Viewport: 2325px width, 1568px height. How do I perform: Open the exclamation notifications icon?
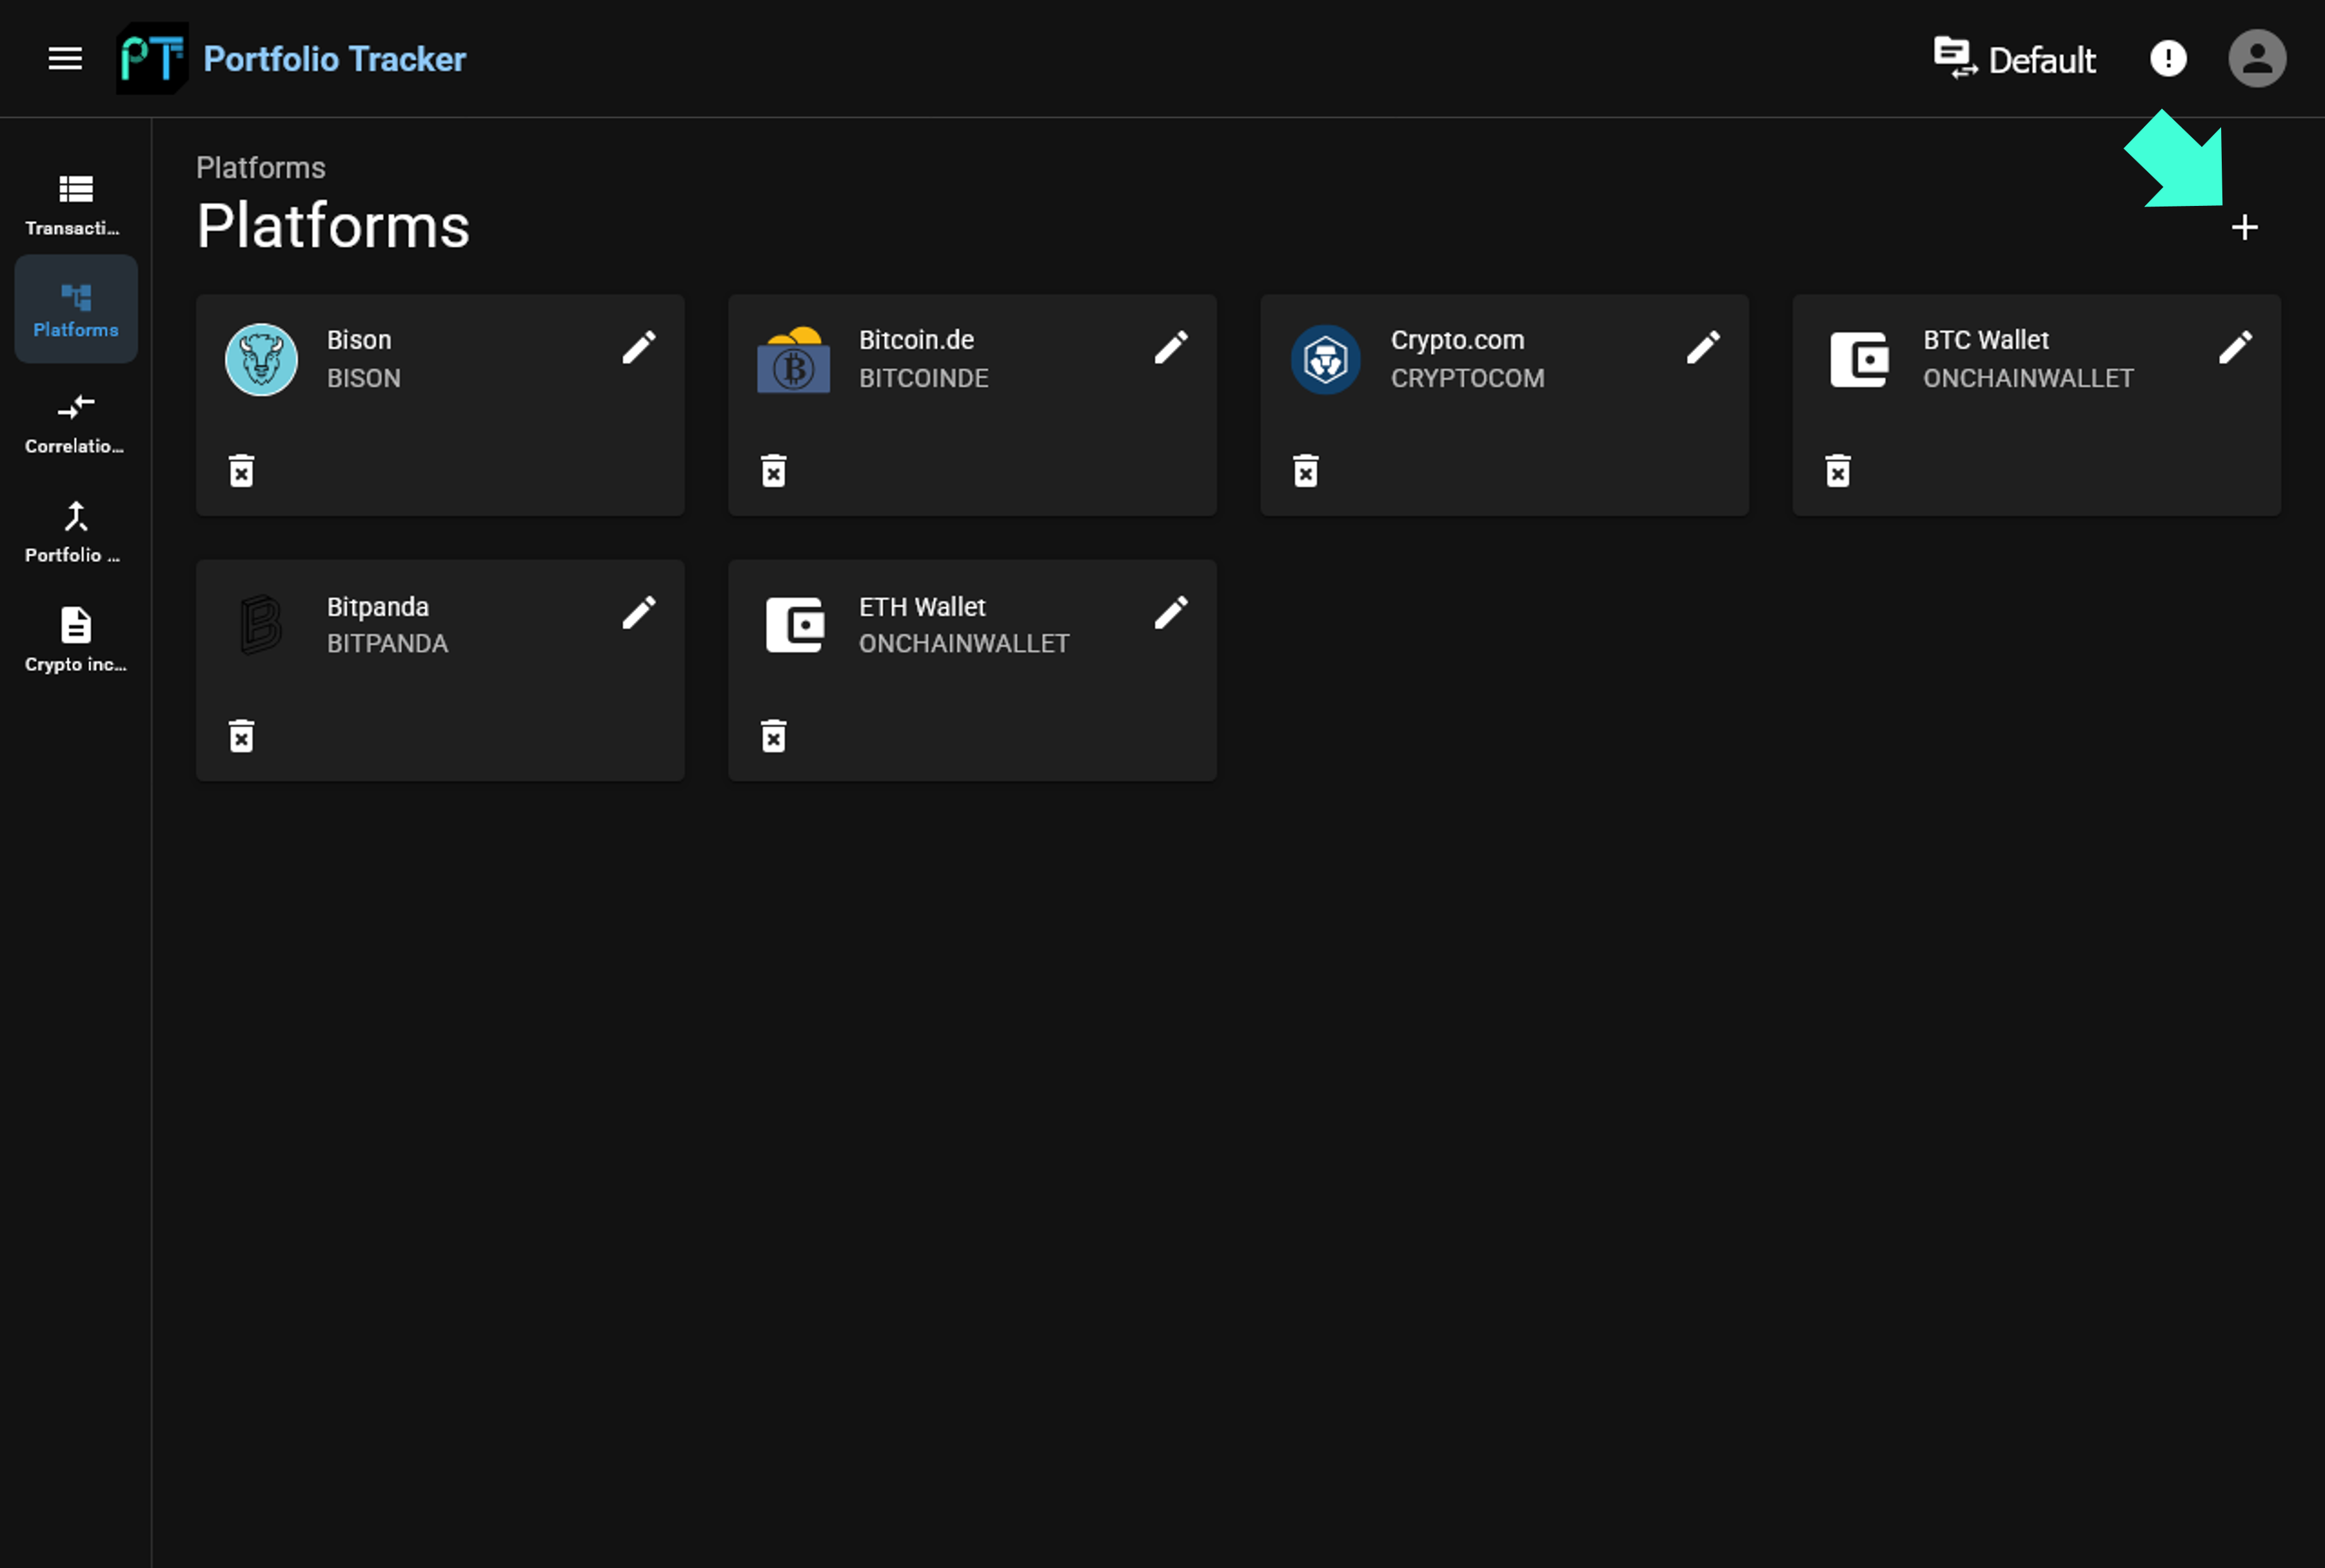(x=2168, y=59)
